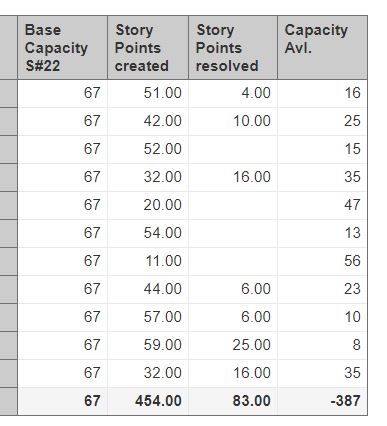Click the 11.00 story points created cell
This screenshot has height=426, width=387.
148,261
